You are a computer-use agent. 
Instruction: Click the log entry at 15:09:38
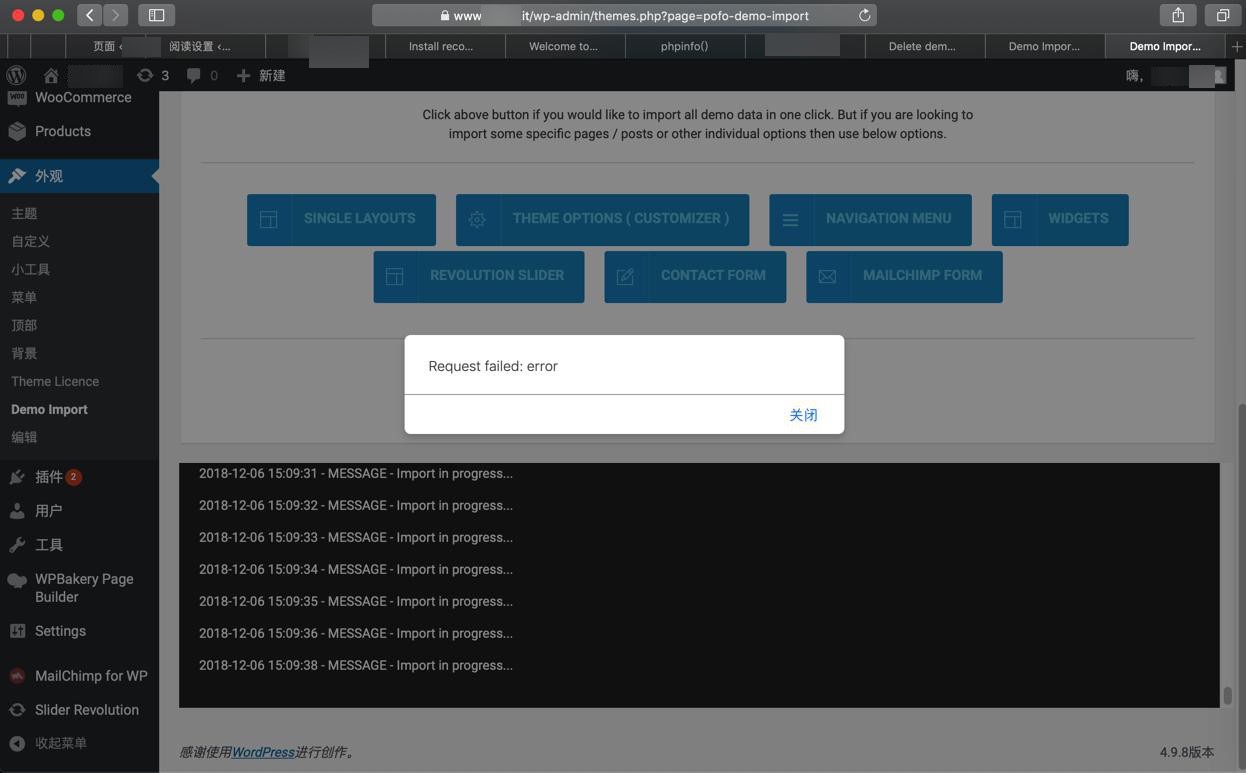[x=356, y=665]
